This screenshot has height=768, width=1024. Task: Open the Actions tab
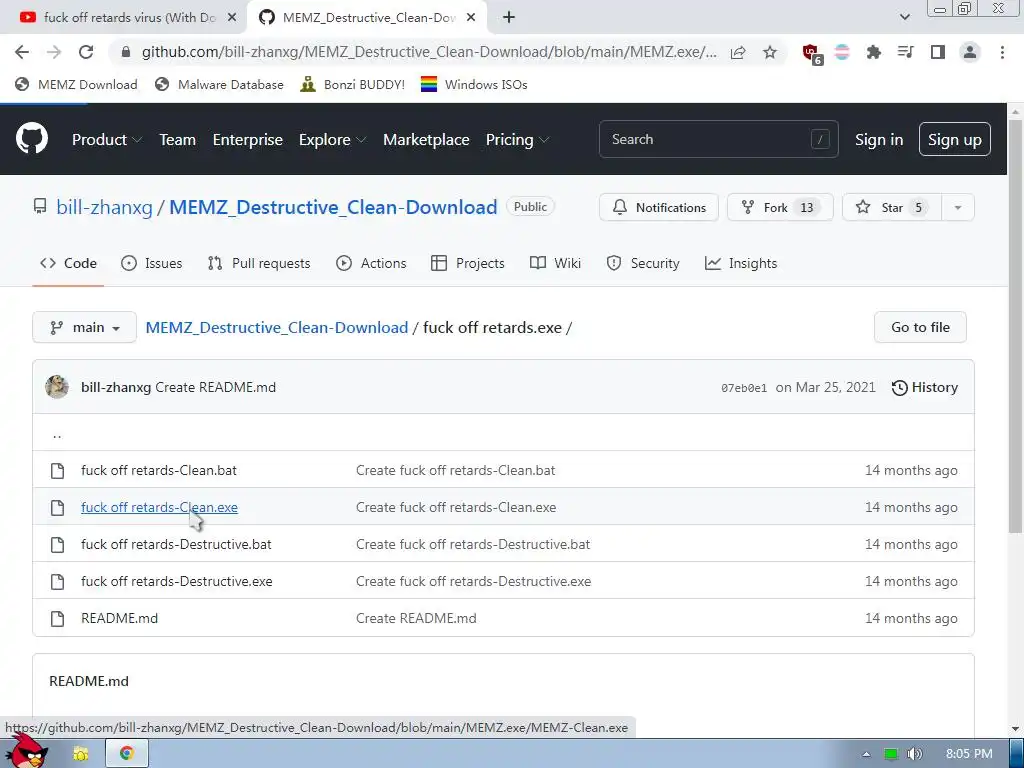pyautogui.click(x=371, y=263)
